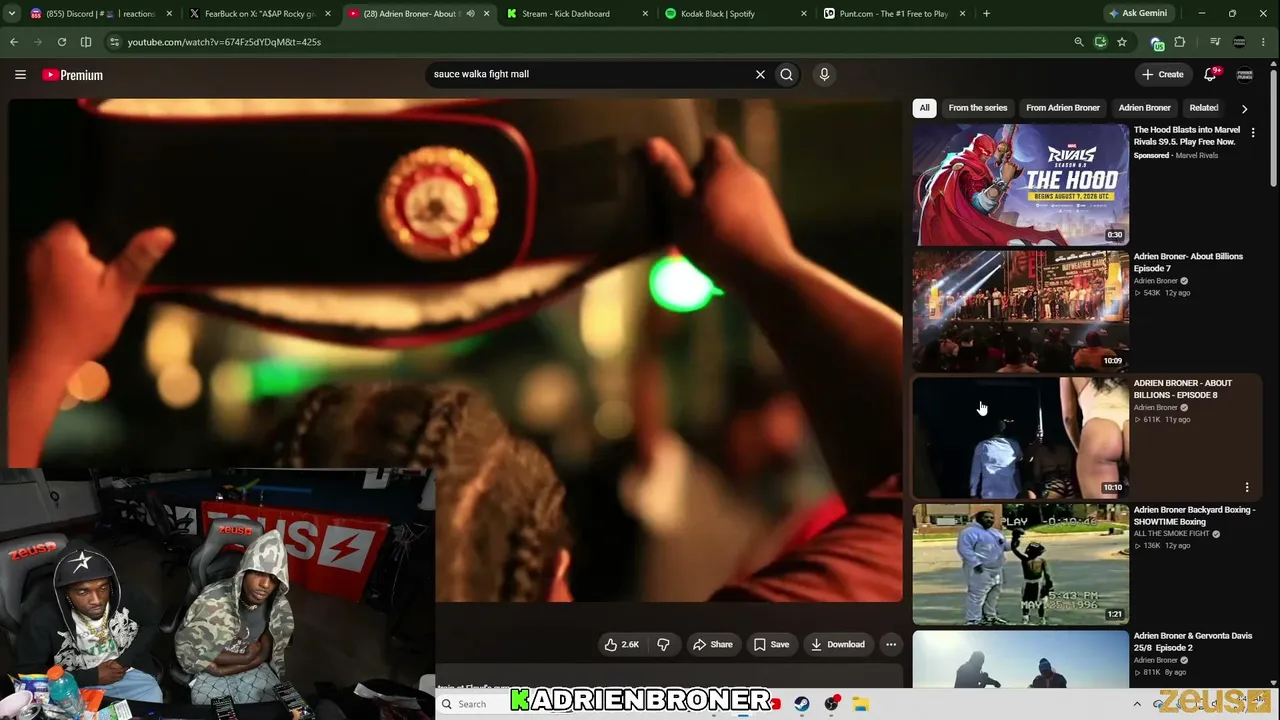Open Steam from the taskbar

[x=802, y=704]
